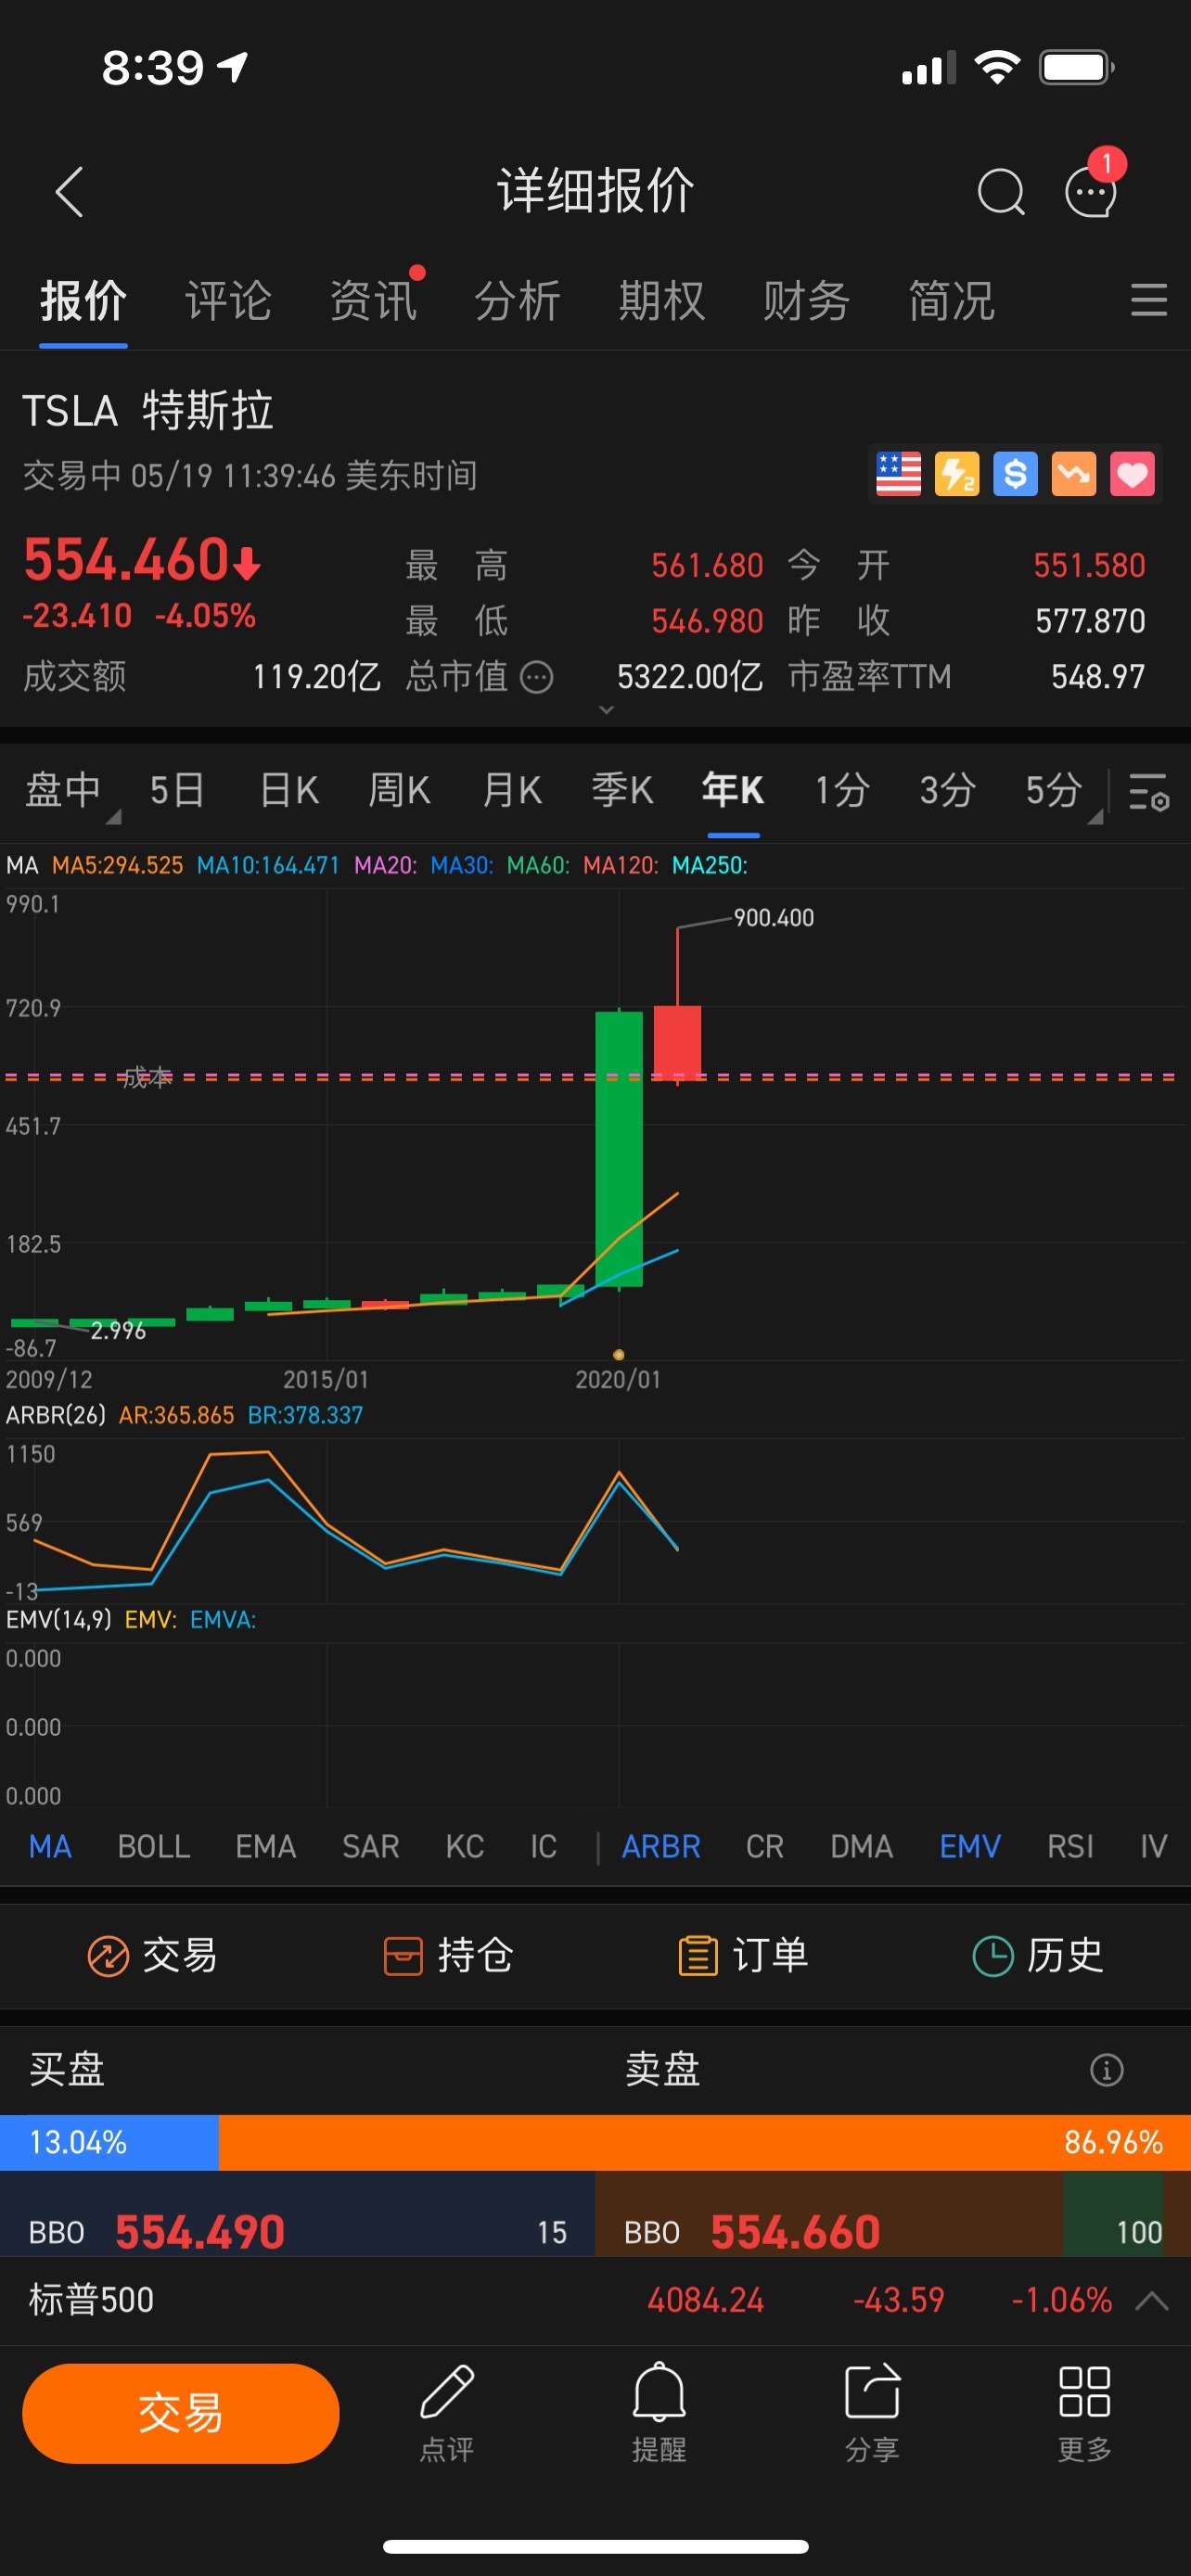Tap the 买盘卖盘 info circle icon

click(x=1106, y=2069)
